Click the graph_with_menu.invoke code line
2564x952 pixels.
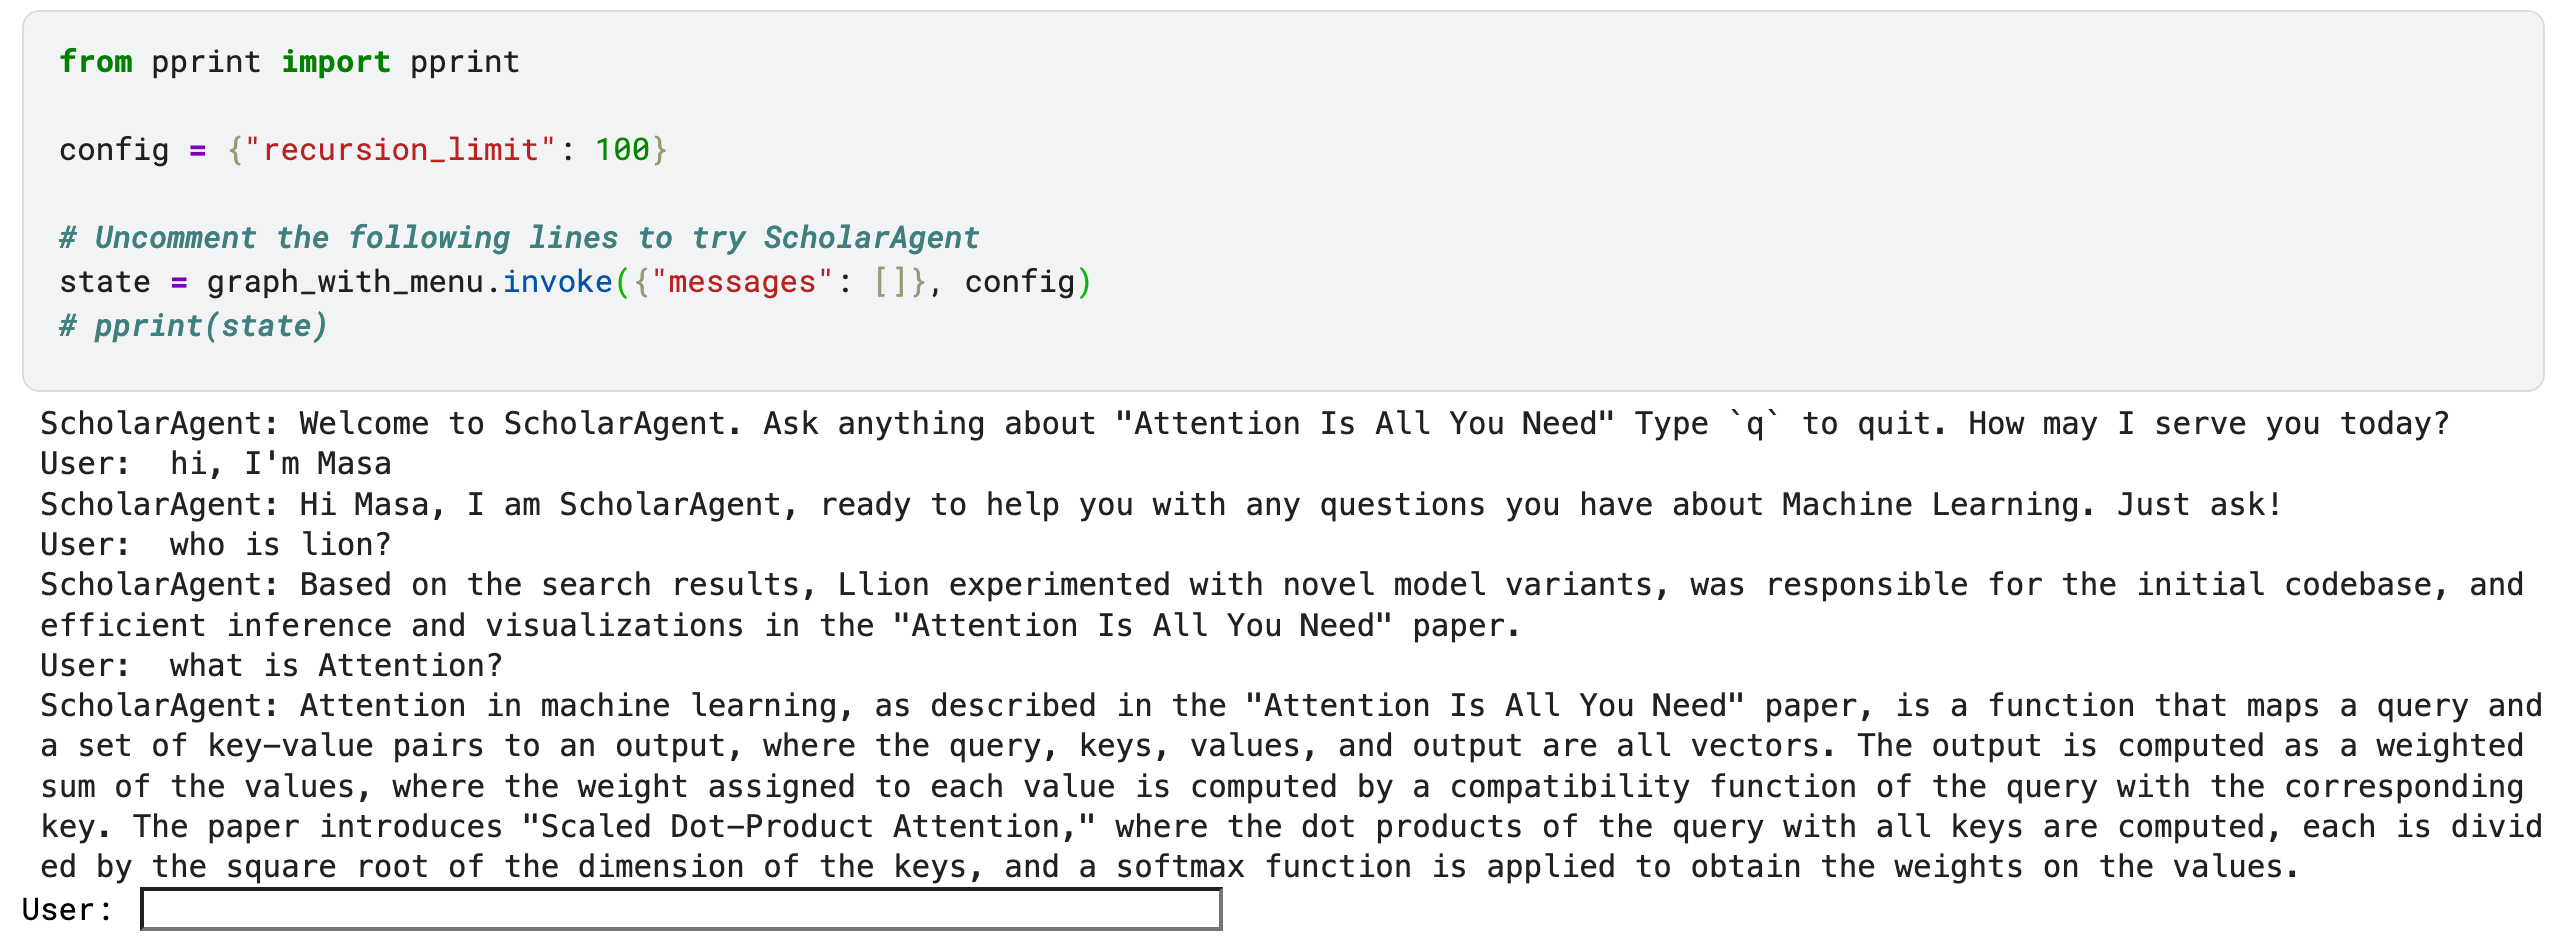point(574,282)
